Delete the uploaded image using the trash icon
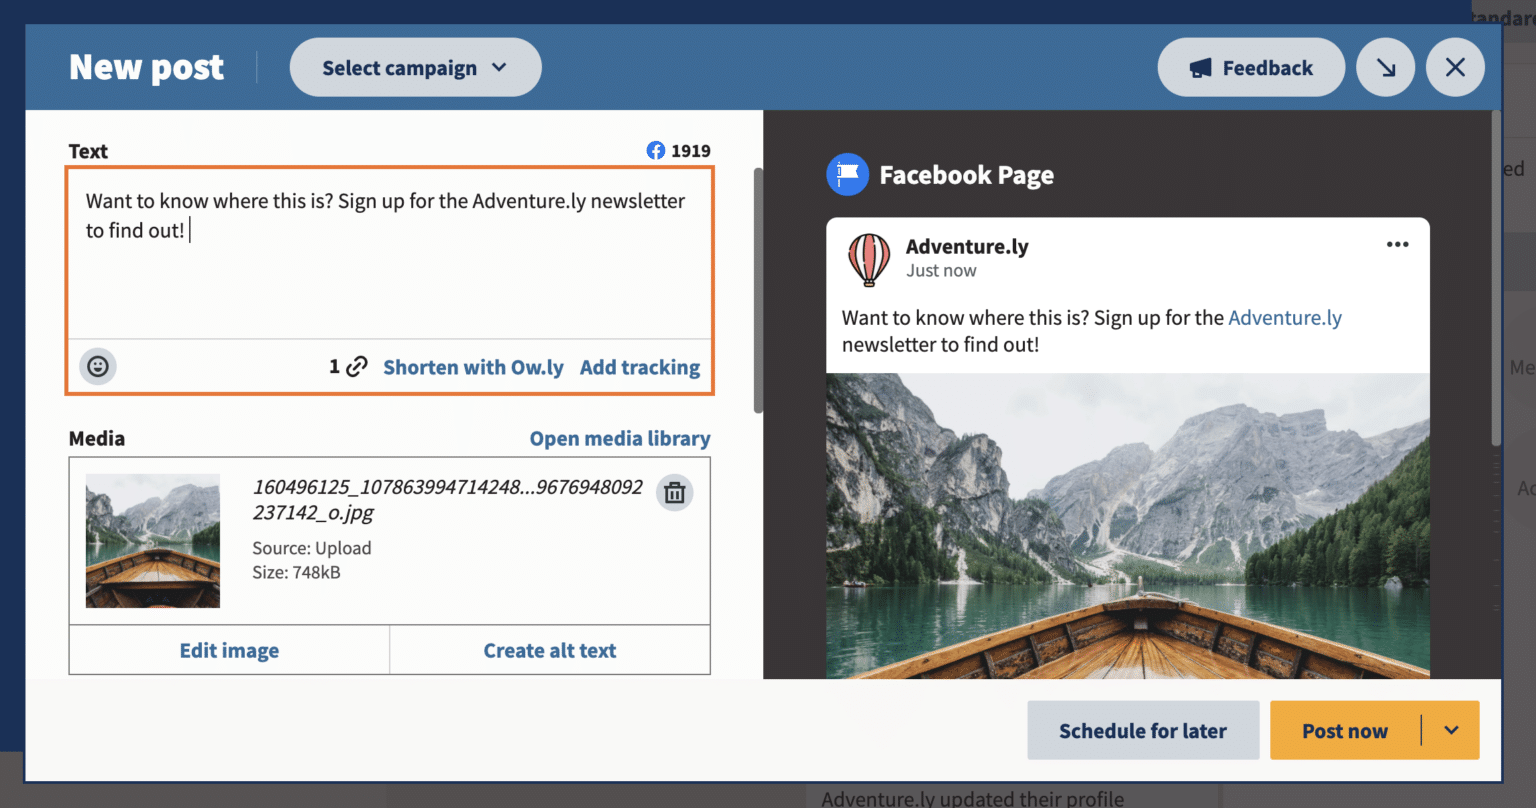Image resolution: width=1536 pixels, height=808 pixels. point(674,492)
